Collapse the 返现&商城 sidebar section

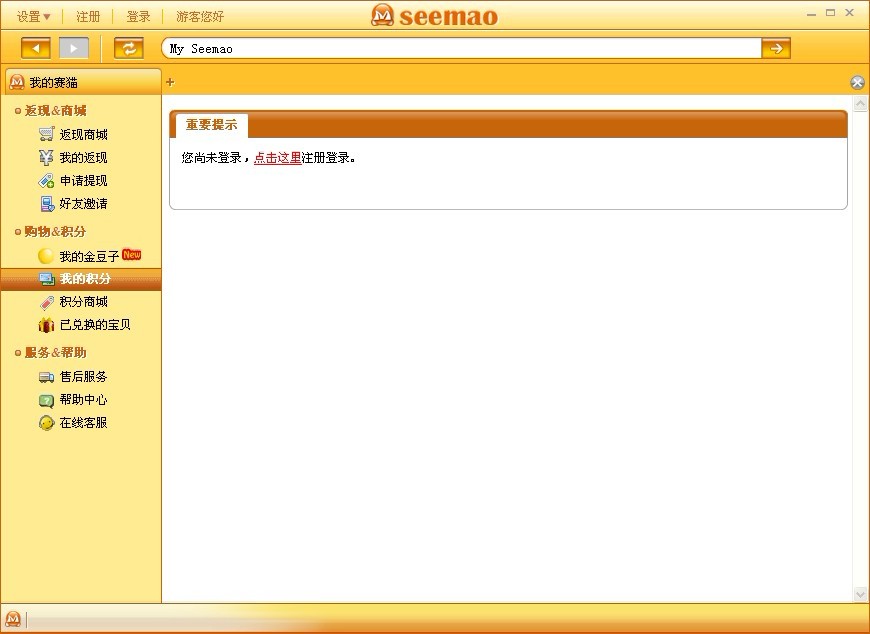50,110
